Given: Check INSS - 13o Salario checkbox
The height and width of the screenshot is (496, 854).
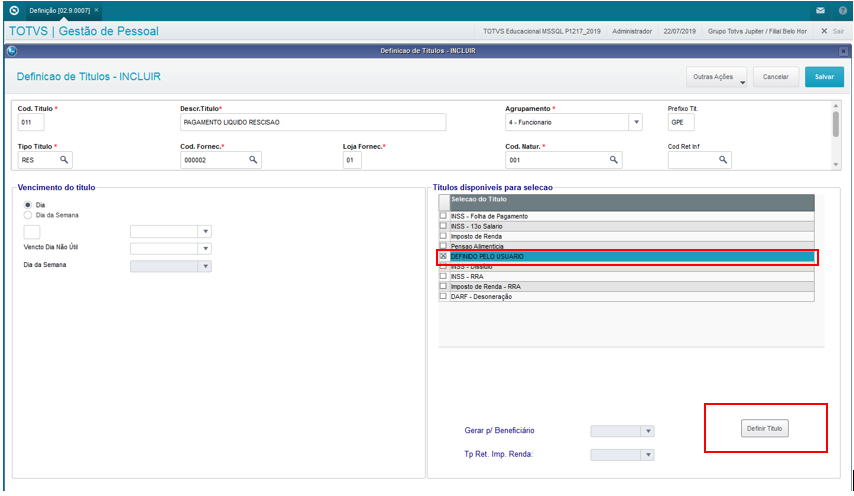Looking at the screenshot, I should [x=443, y=225].
